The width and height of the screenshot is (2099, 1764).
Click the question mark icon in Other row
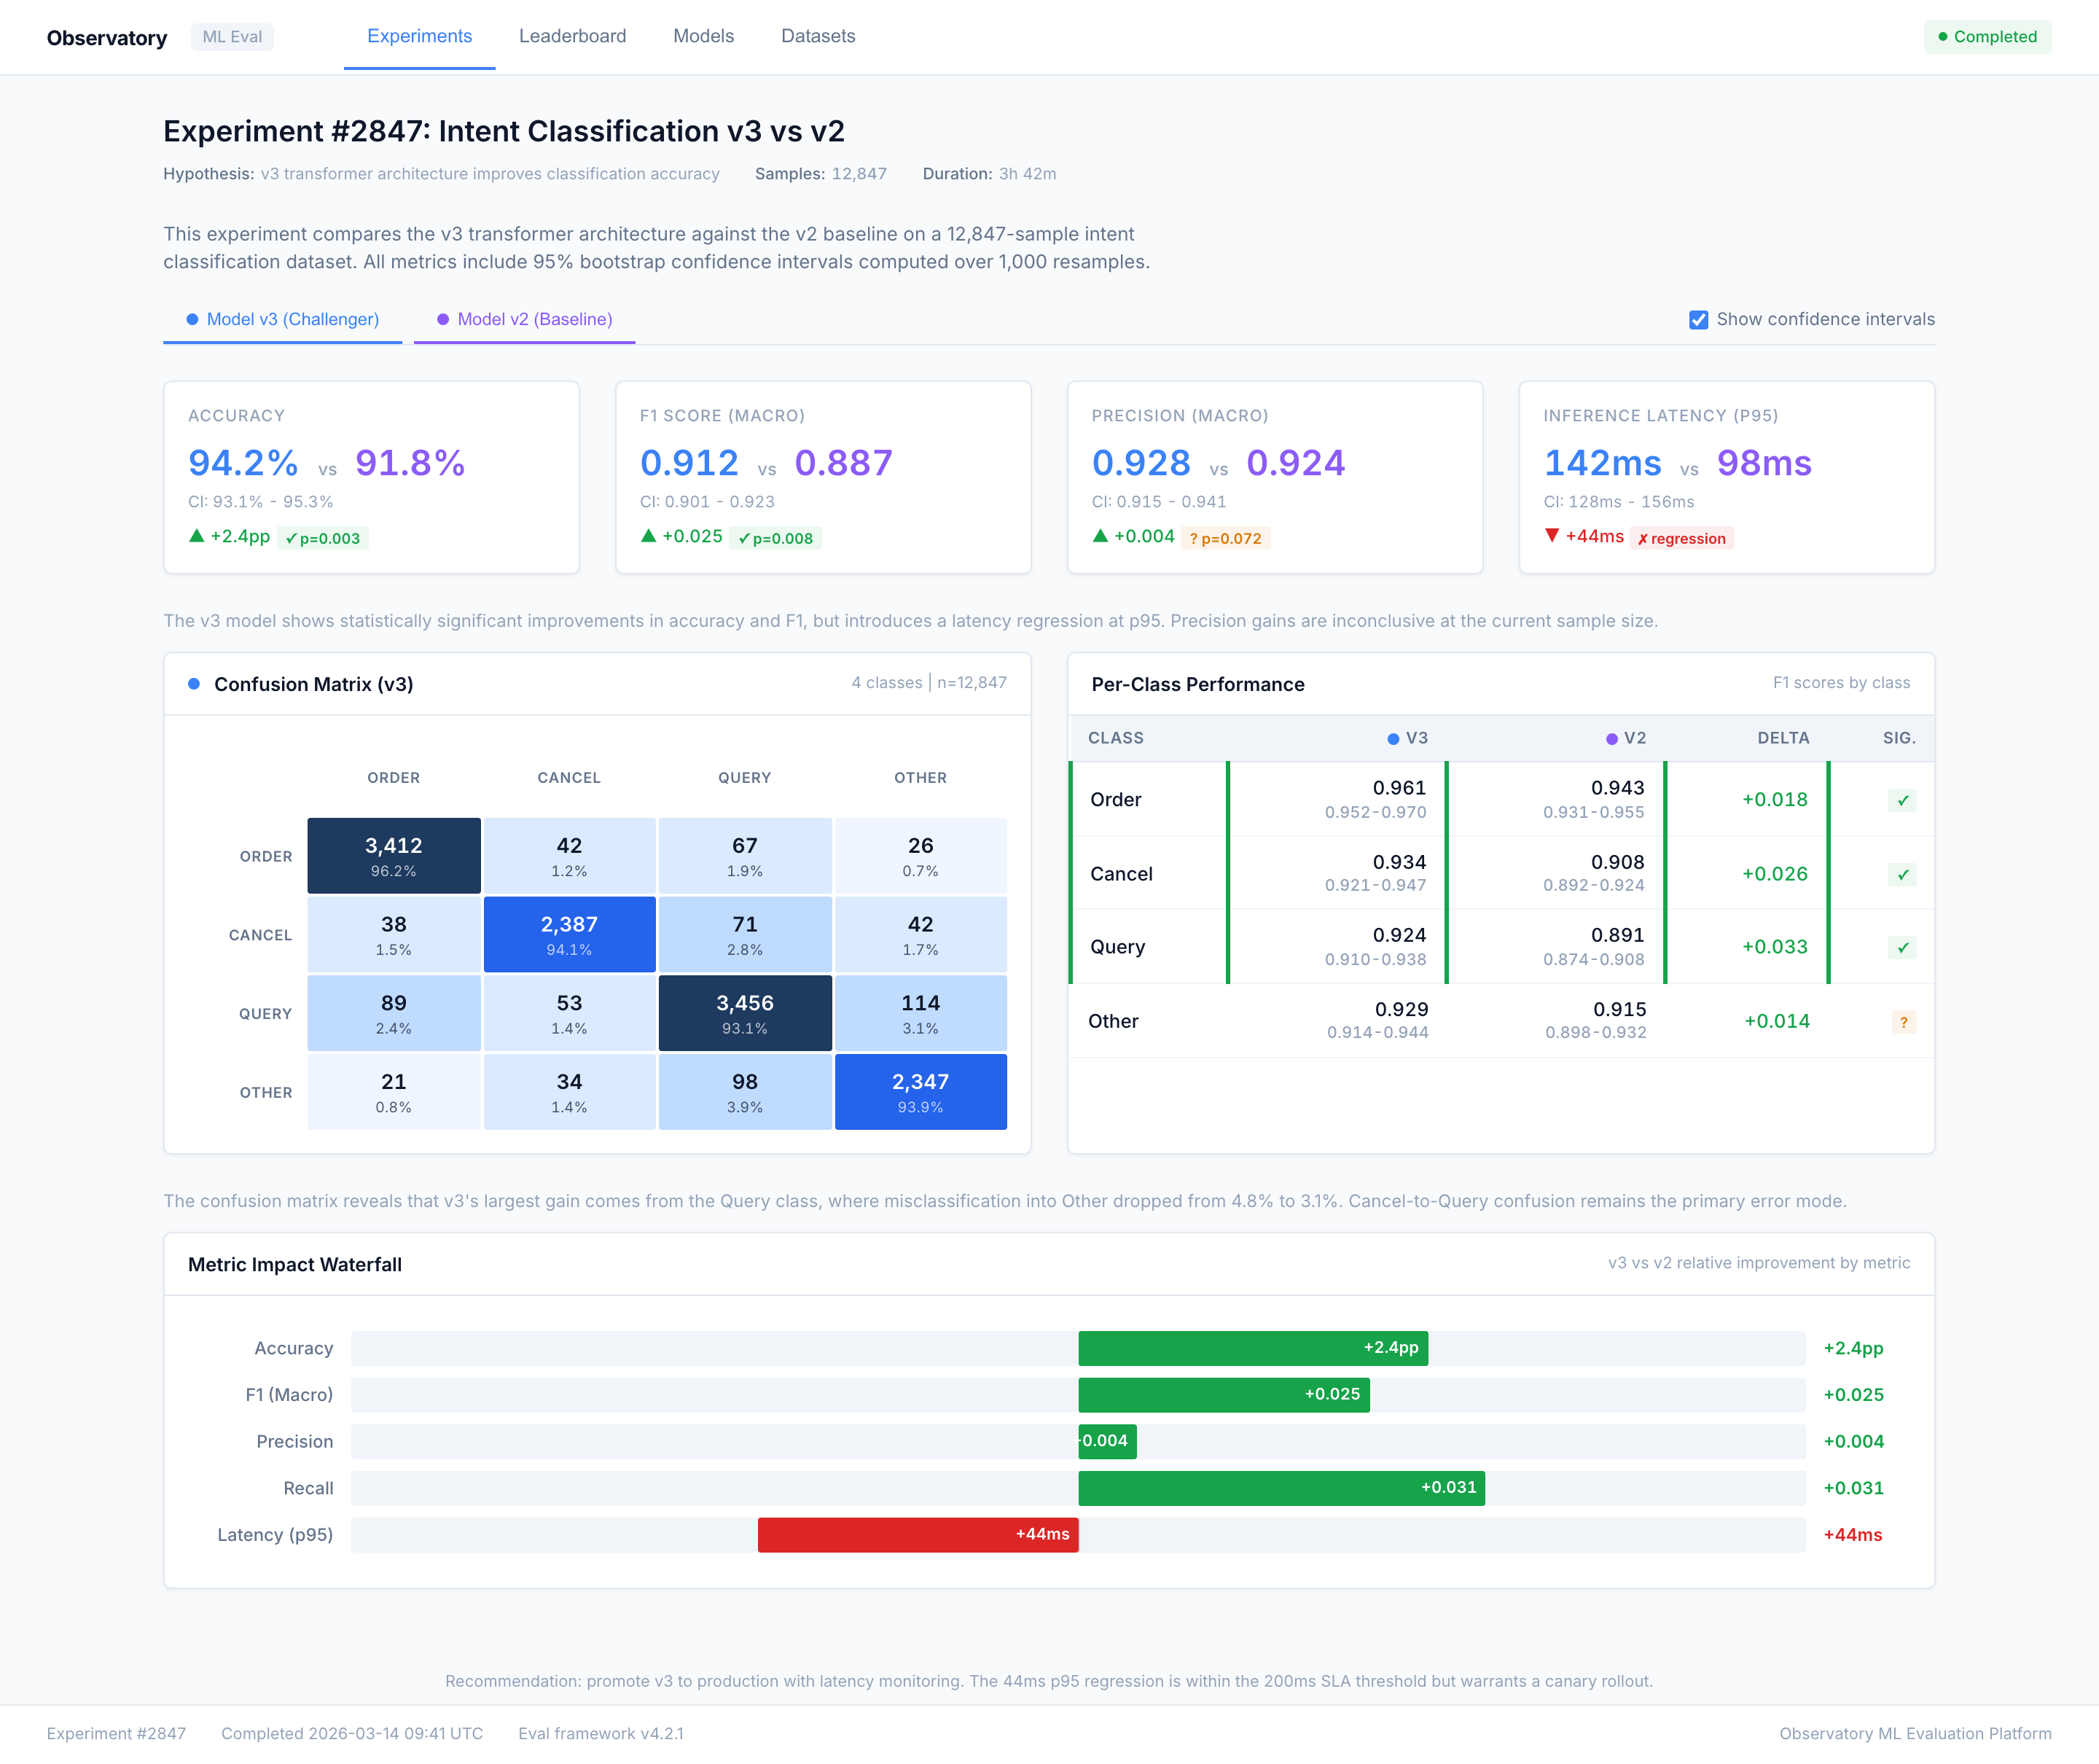point(1903,1022)
